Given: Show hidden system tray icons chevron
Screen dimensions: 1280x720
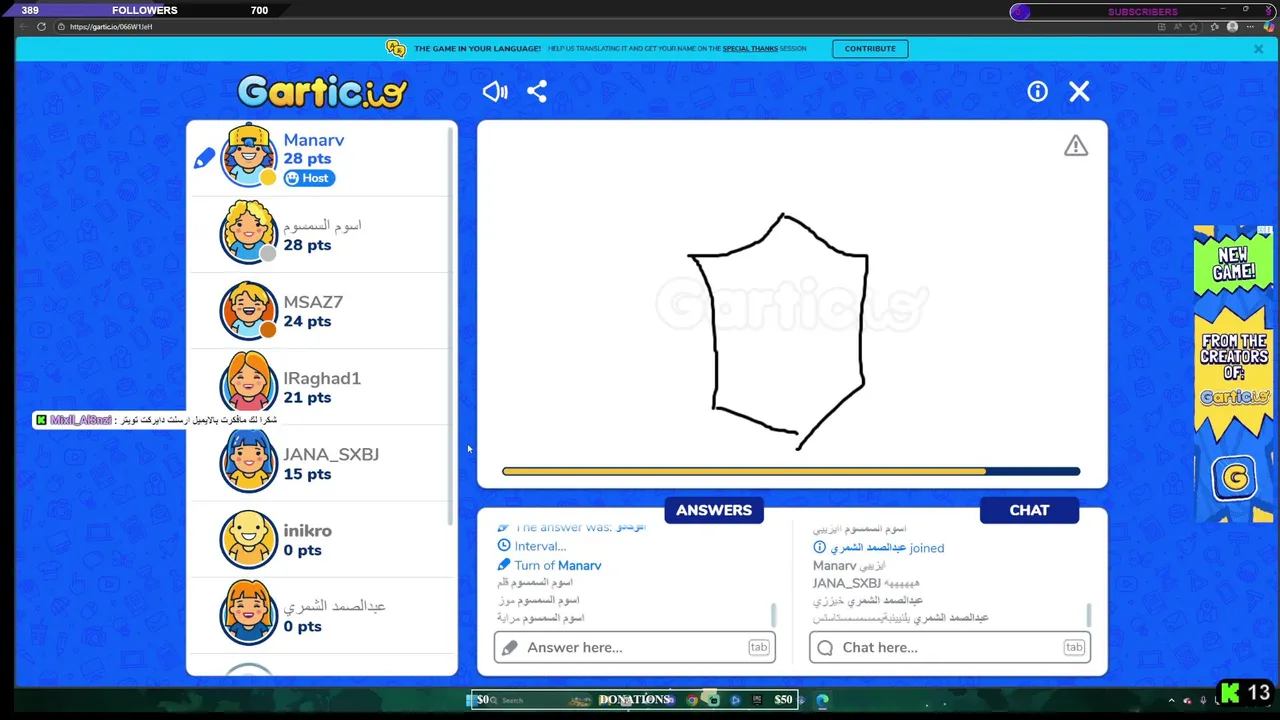Looking at the screenshot, I should point(1171,700).
